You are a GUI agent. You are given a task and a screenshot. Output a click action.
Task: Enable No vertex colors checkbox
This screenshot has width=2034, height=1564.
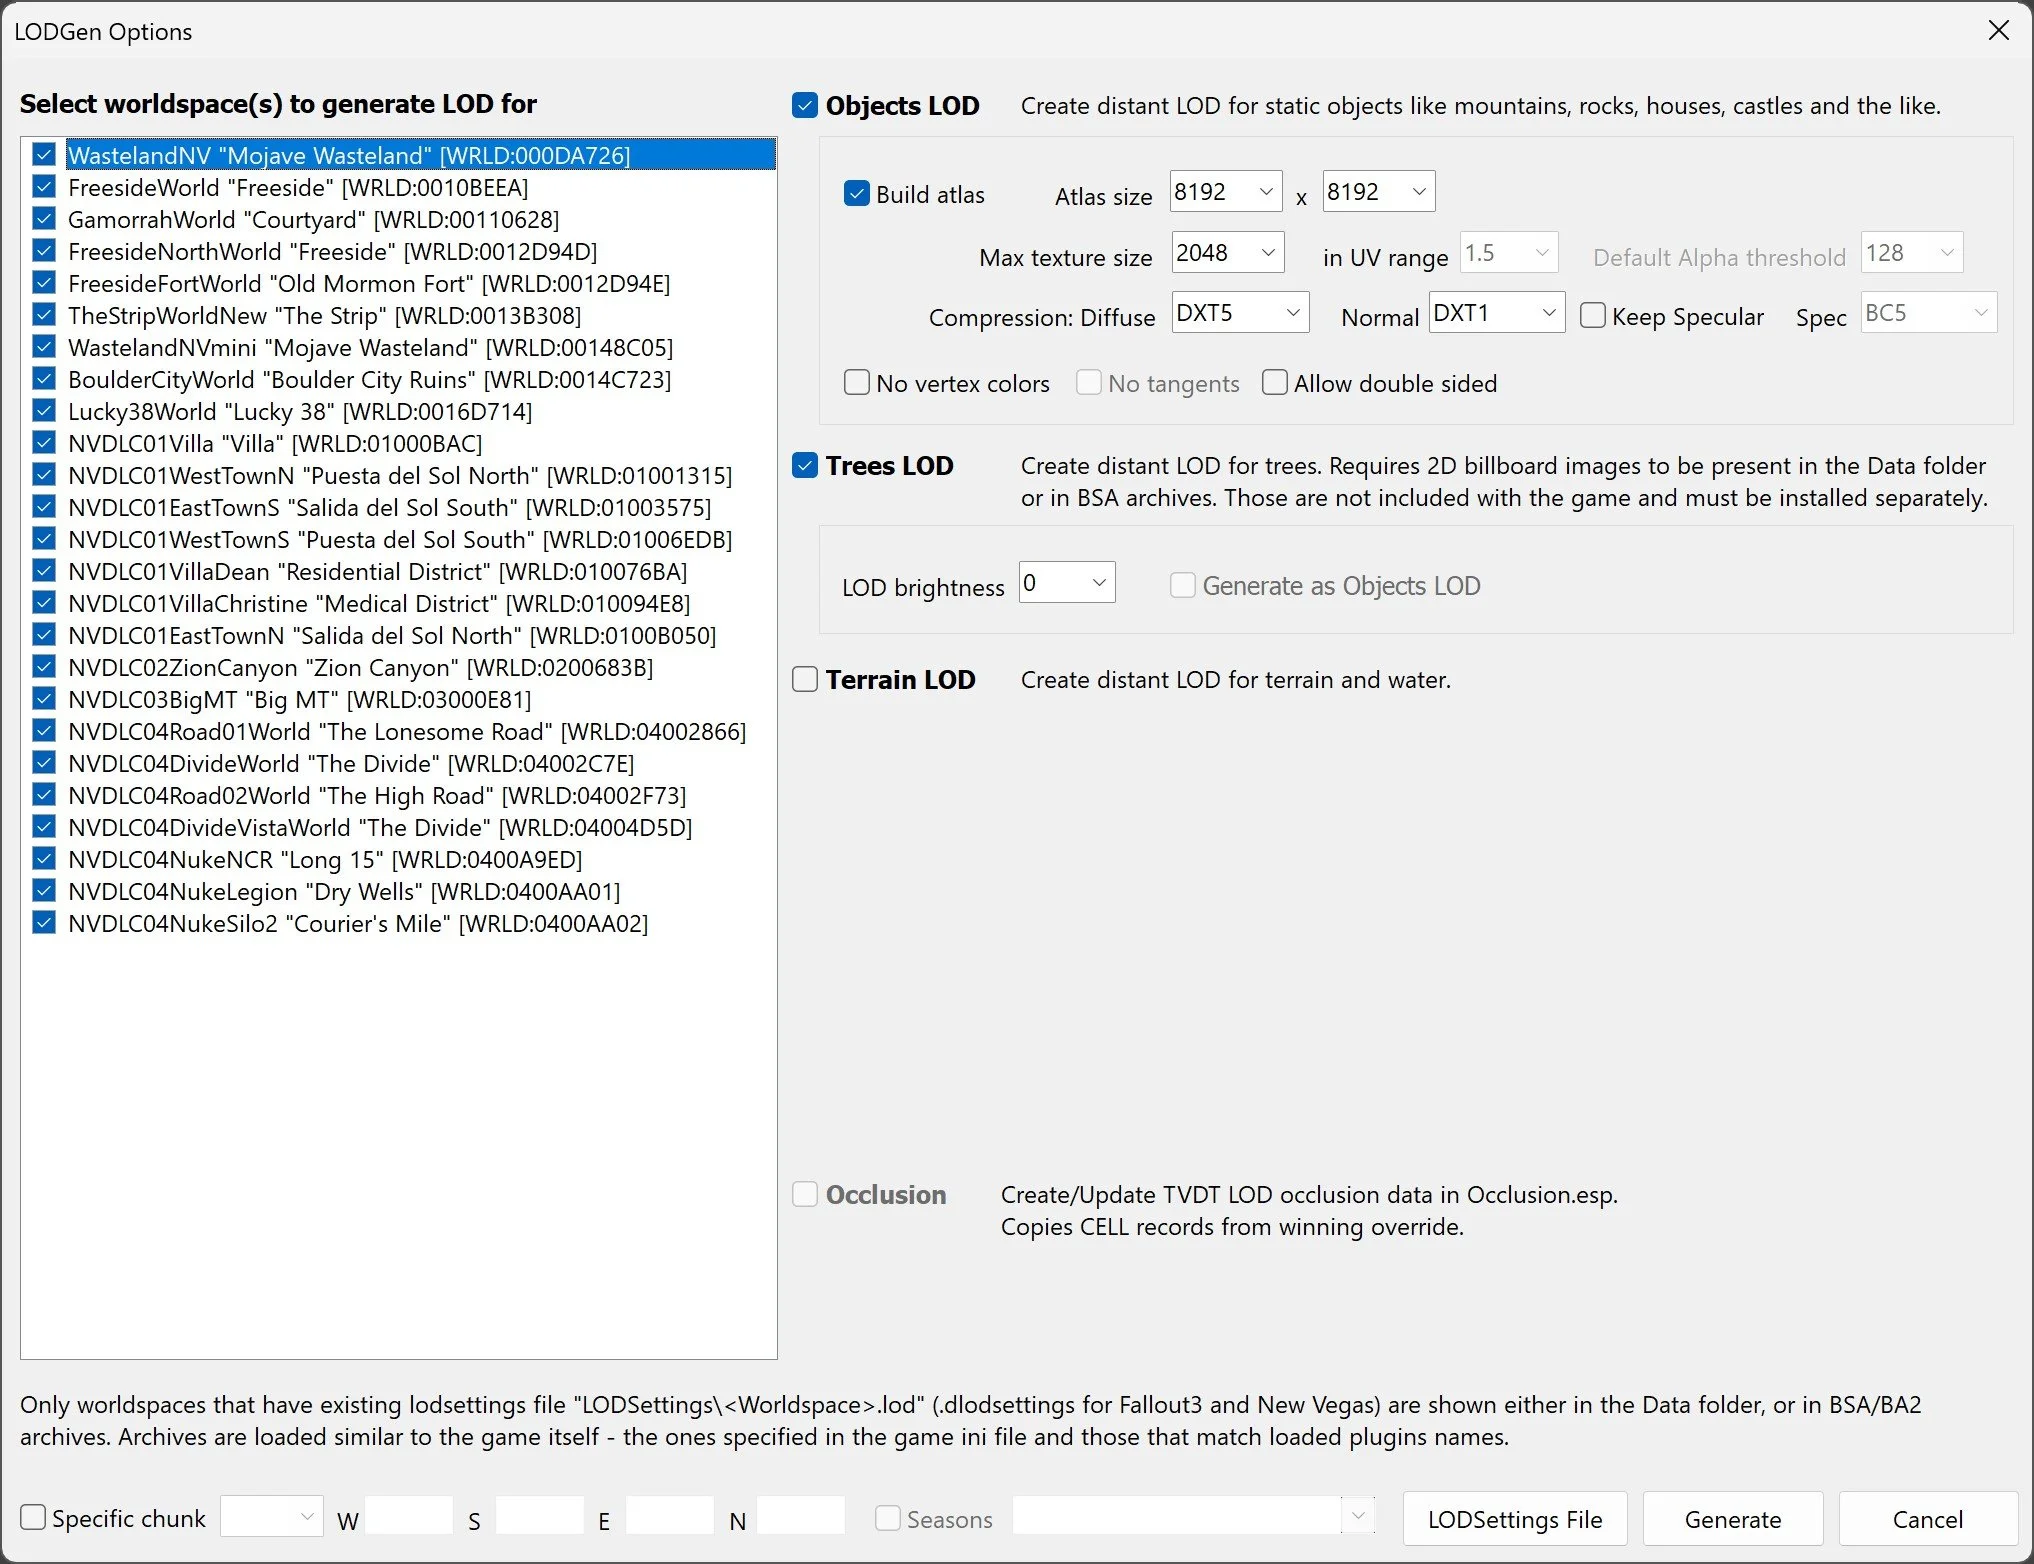(857, 383)
